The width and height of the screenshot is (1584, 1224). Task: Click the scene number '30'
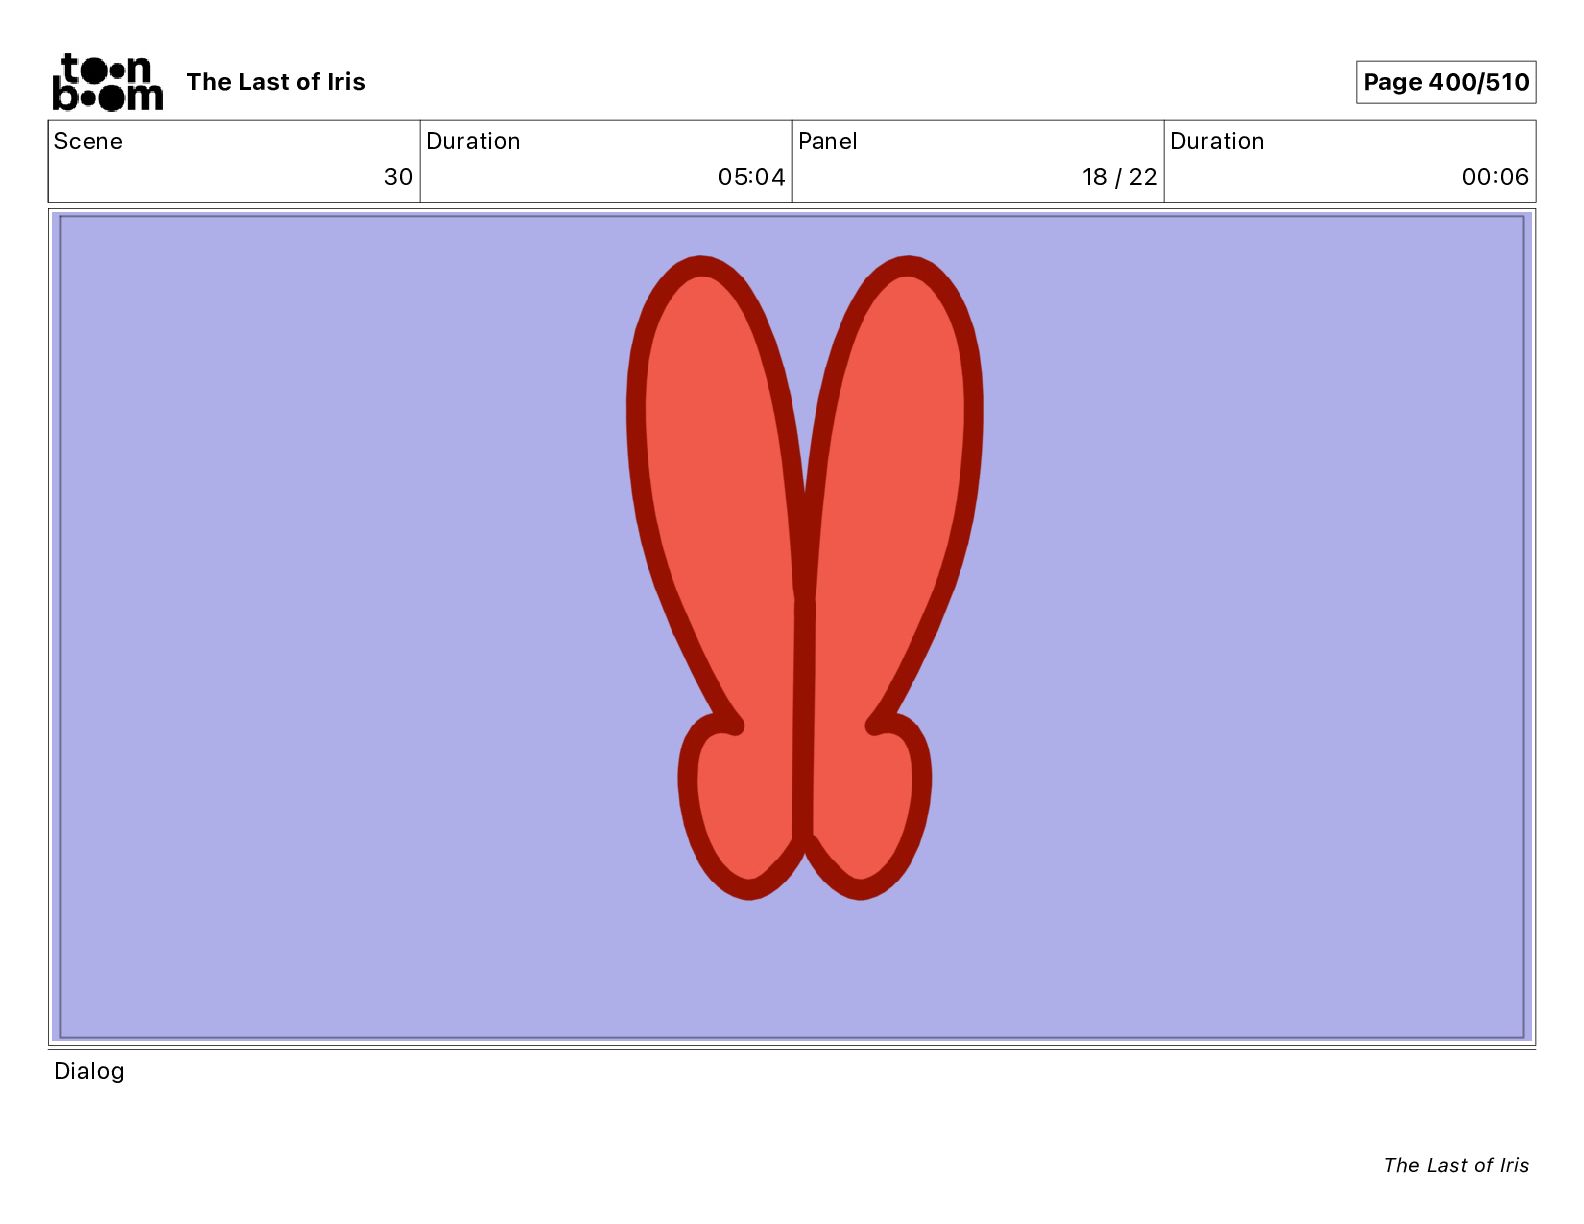click(398, 177)
